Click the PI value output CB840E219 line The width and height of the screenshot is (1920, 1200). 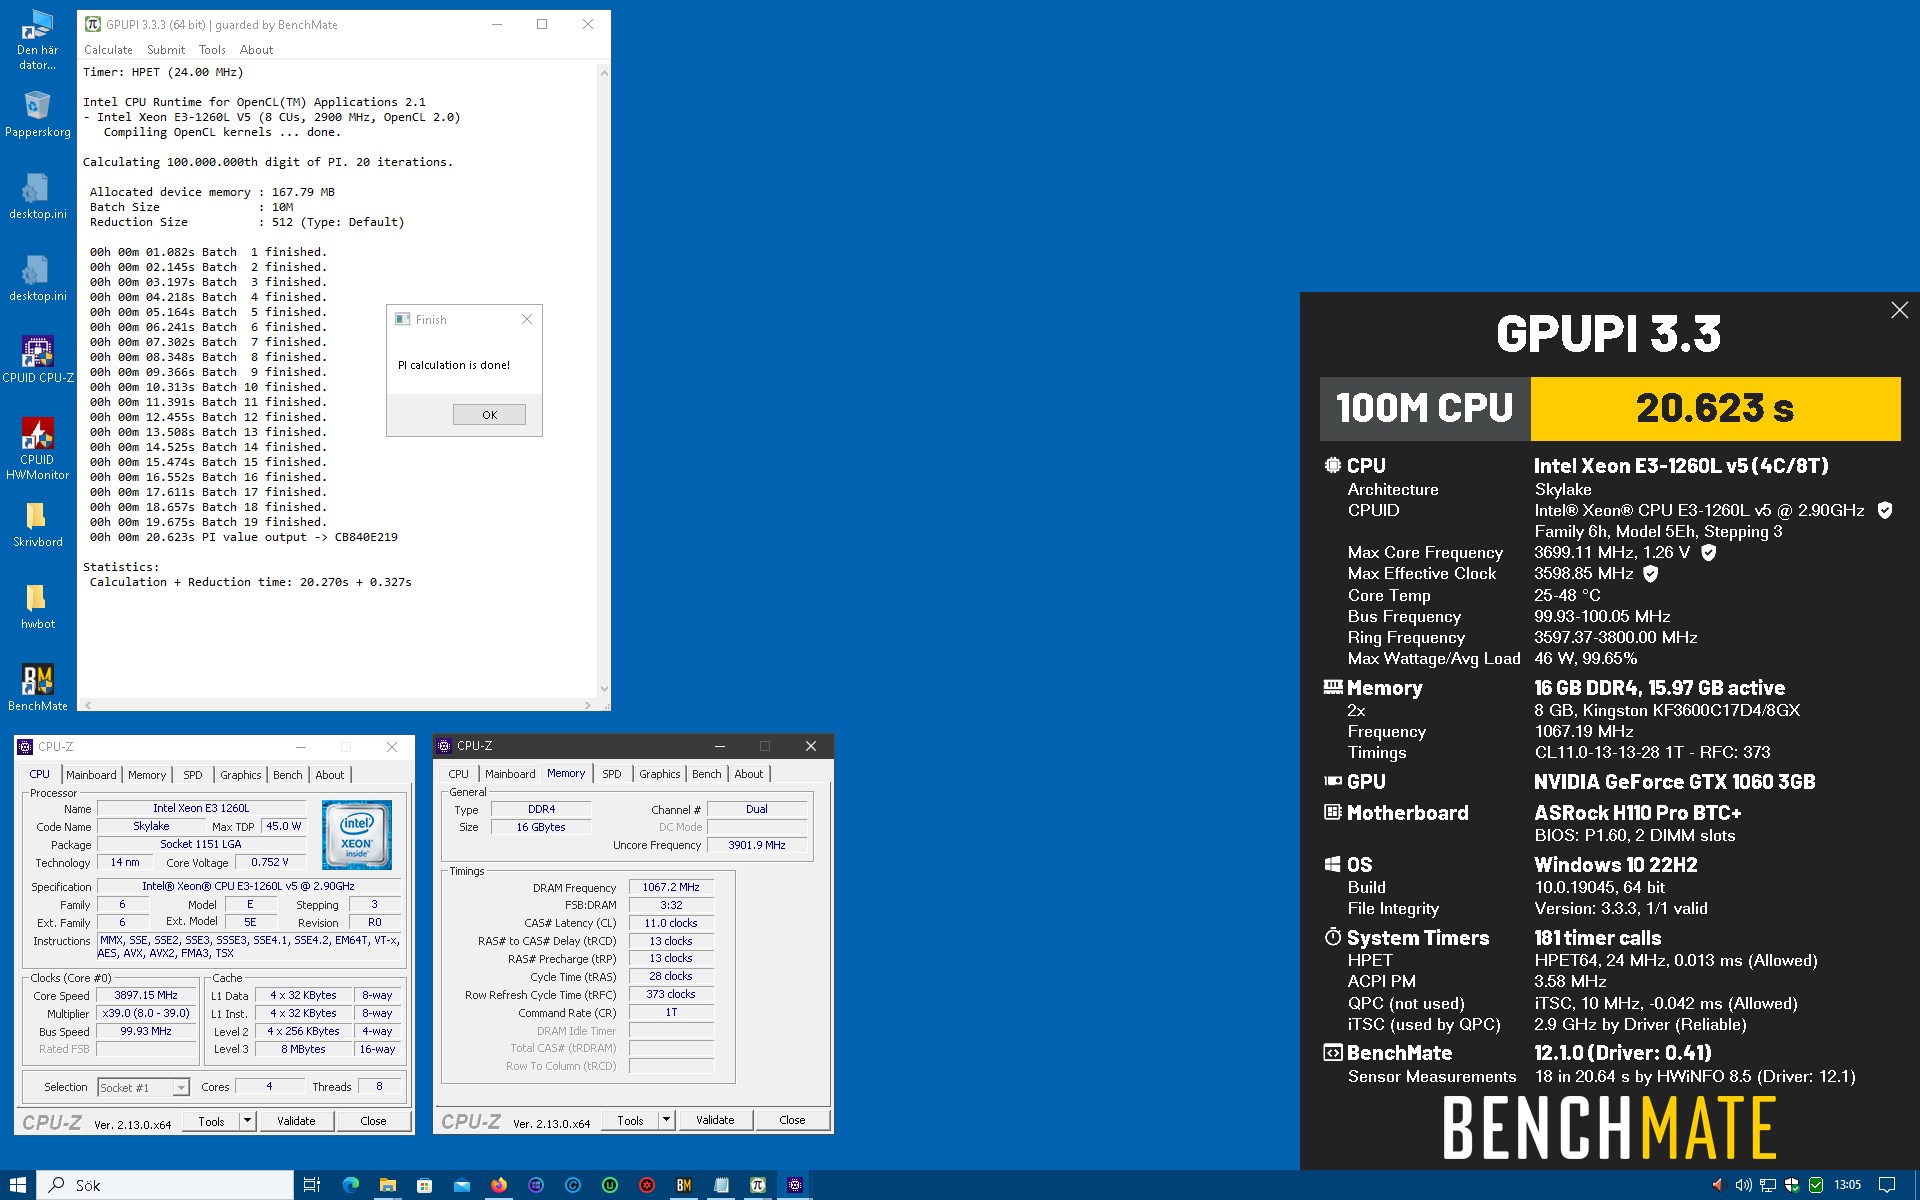pos(243,537)
